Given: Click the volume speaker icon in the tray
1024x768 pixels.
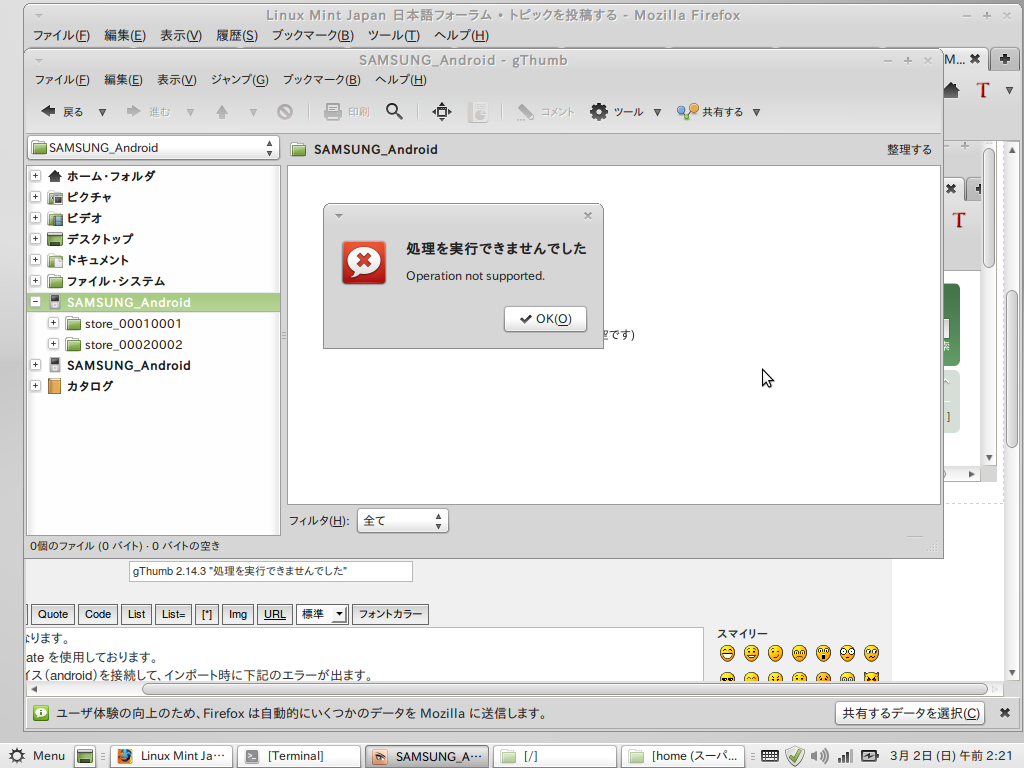Looking at the screenshot, I should (x=820, y=756).
